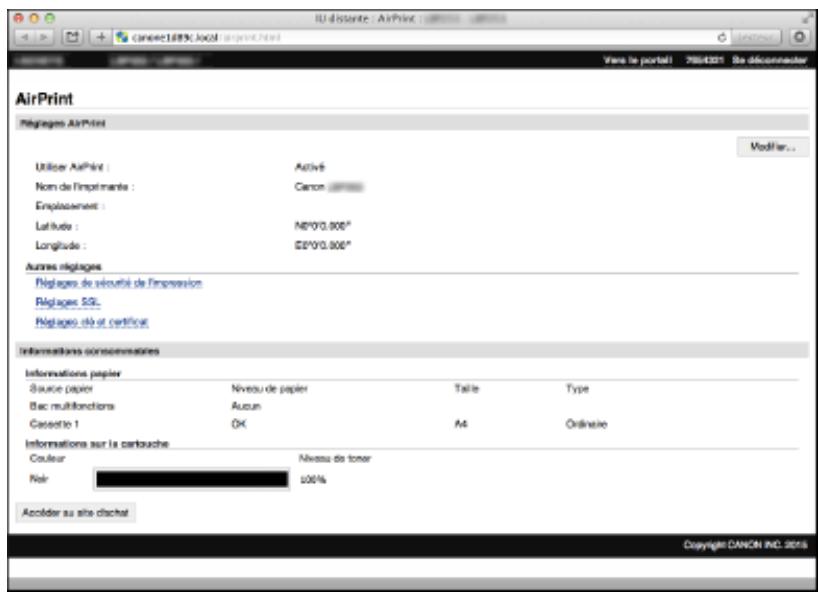Viewport: 818px width, 593px height.
Task: Add a new tab with plus icon
Action: click(101, 37)
